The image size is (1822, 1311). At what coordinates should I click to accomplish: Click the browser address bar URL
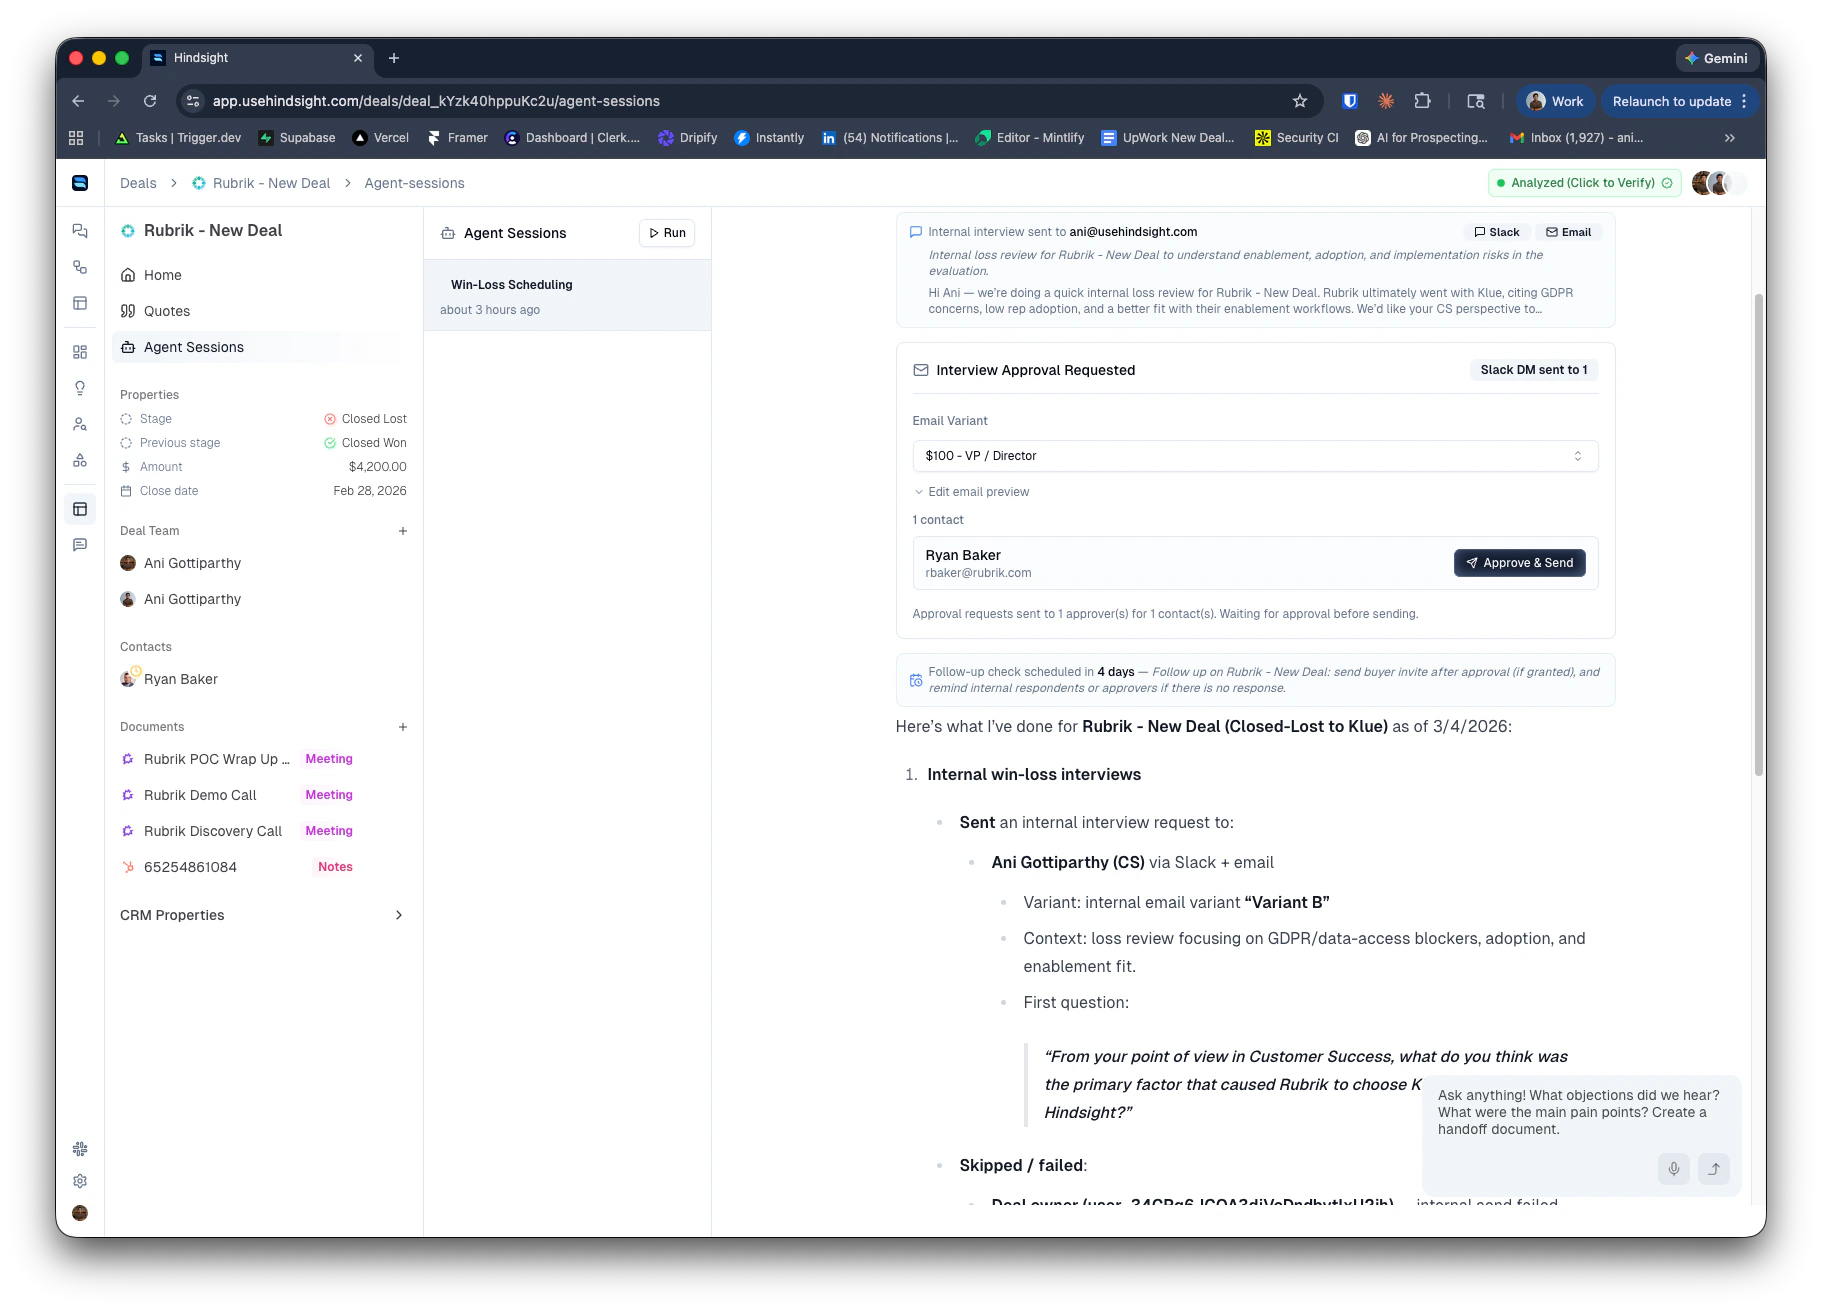point(436,101)
